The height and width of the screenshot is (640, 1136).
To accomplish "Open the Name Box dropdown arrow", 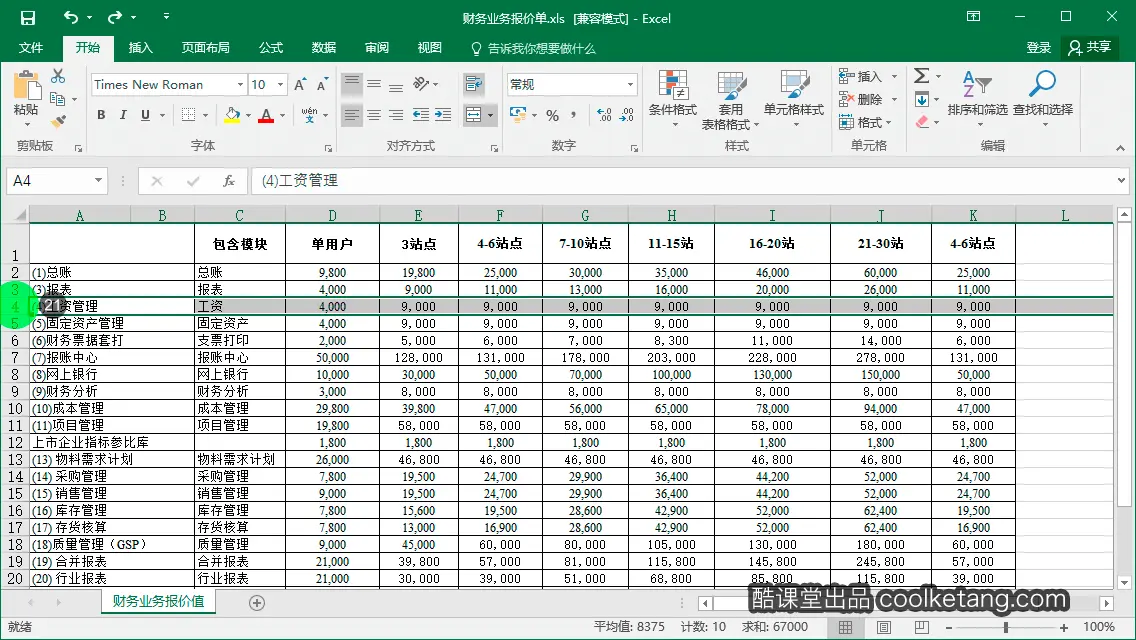I will [x=98, y=180].
